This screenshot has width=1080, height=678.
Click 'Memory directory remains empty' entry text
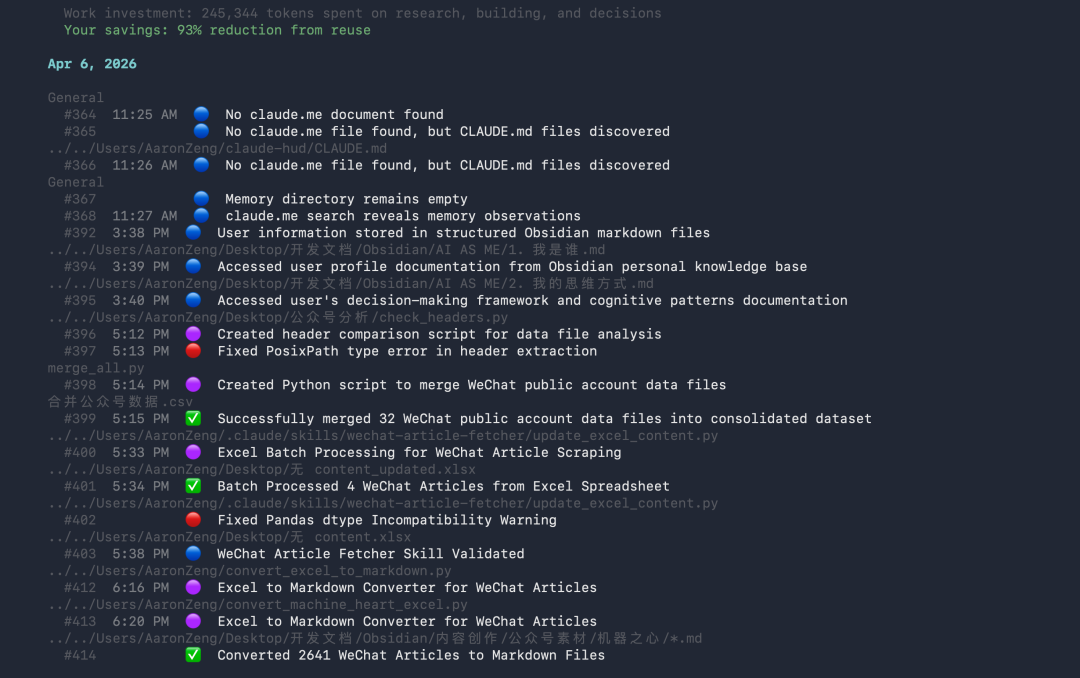click(x=346, y=199)
